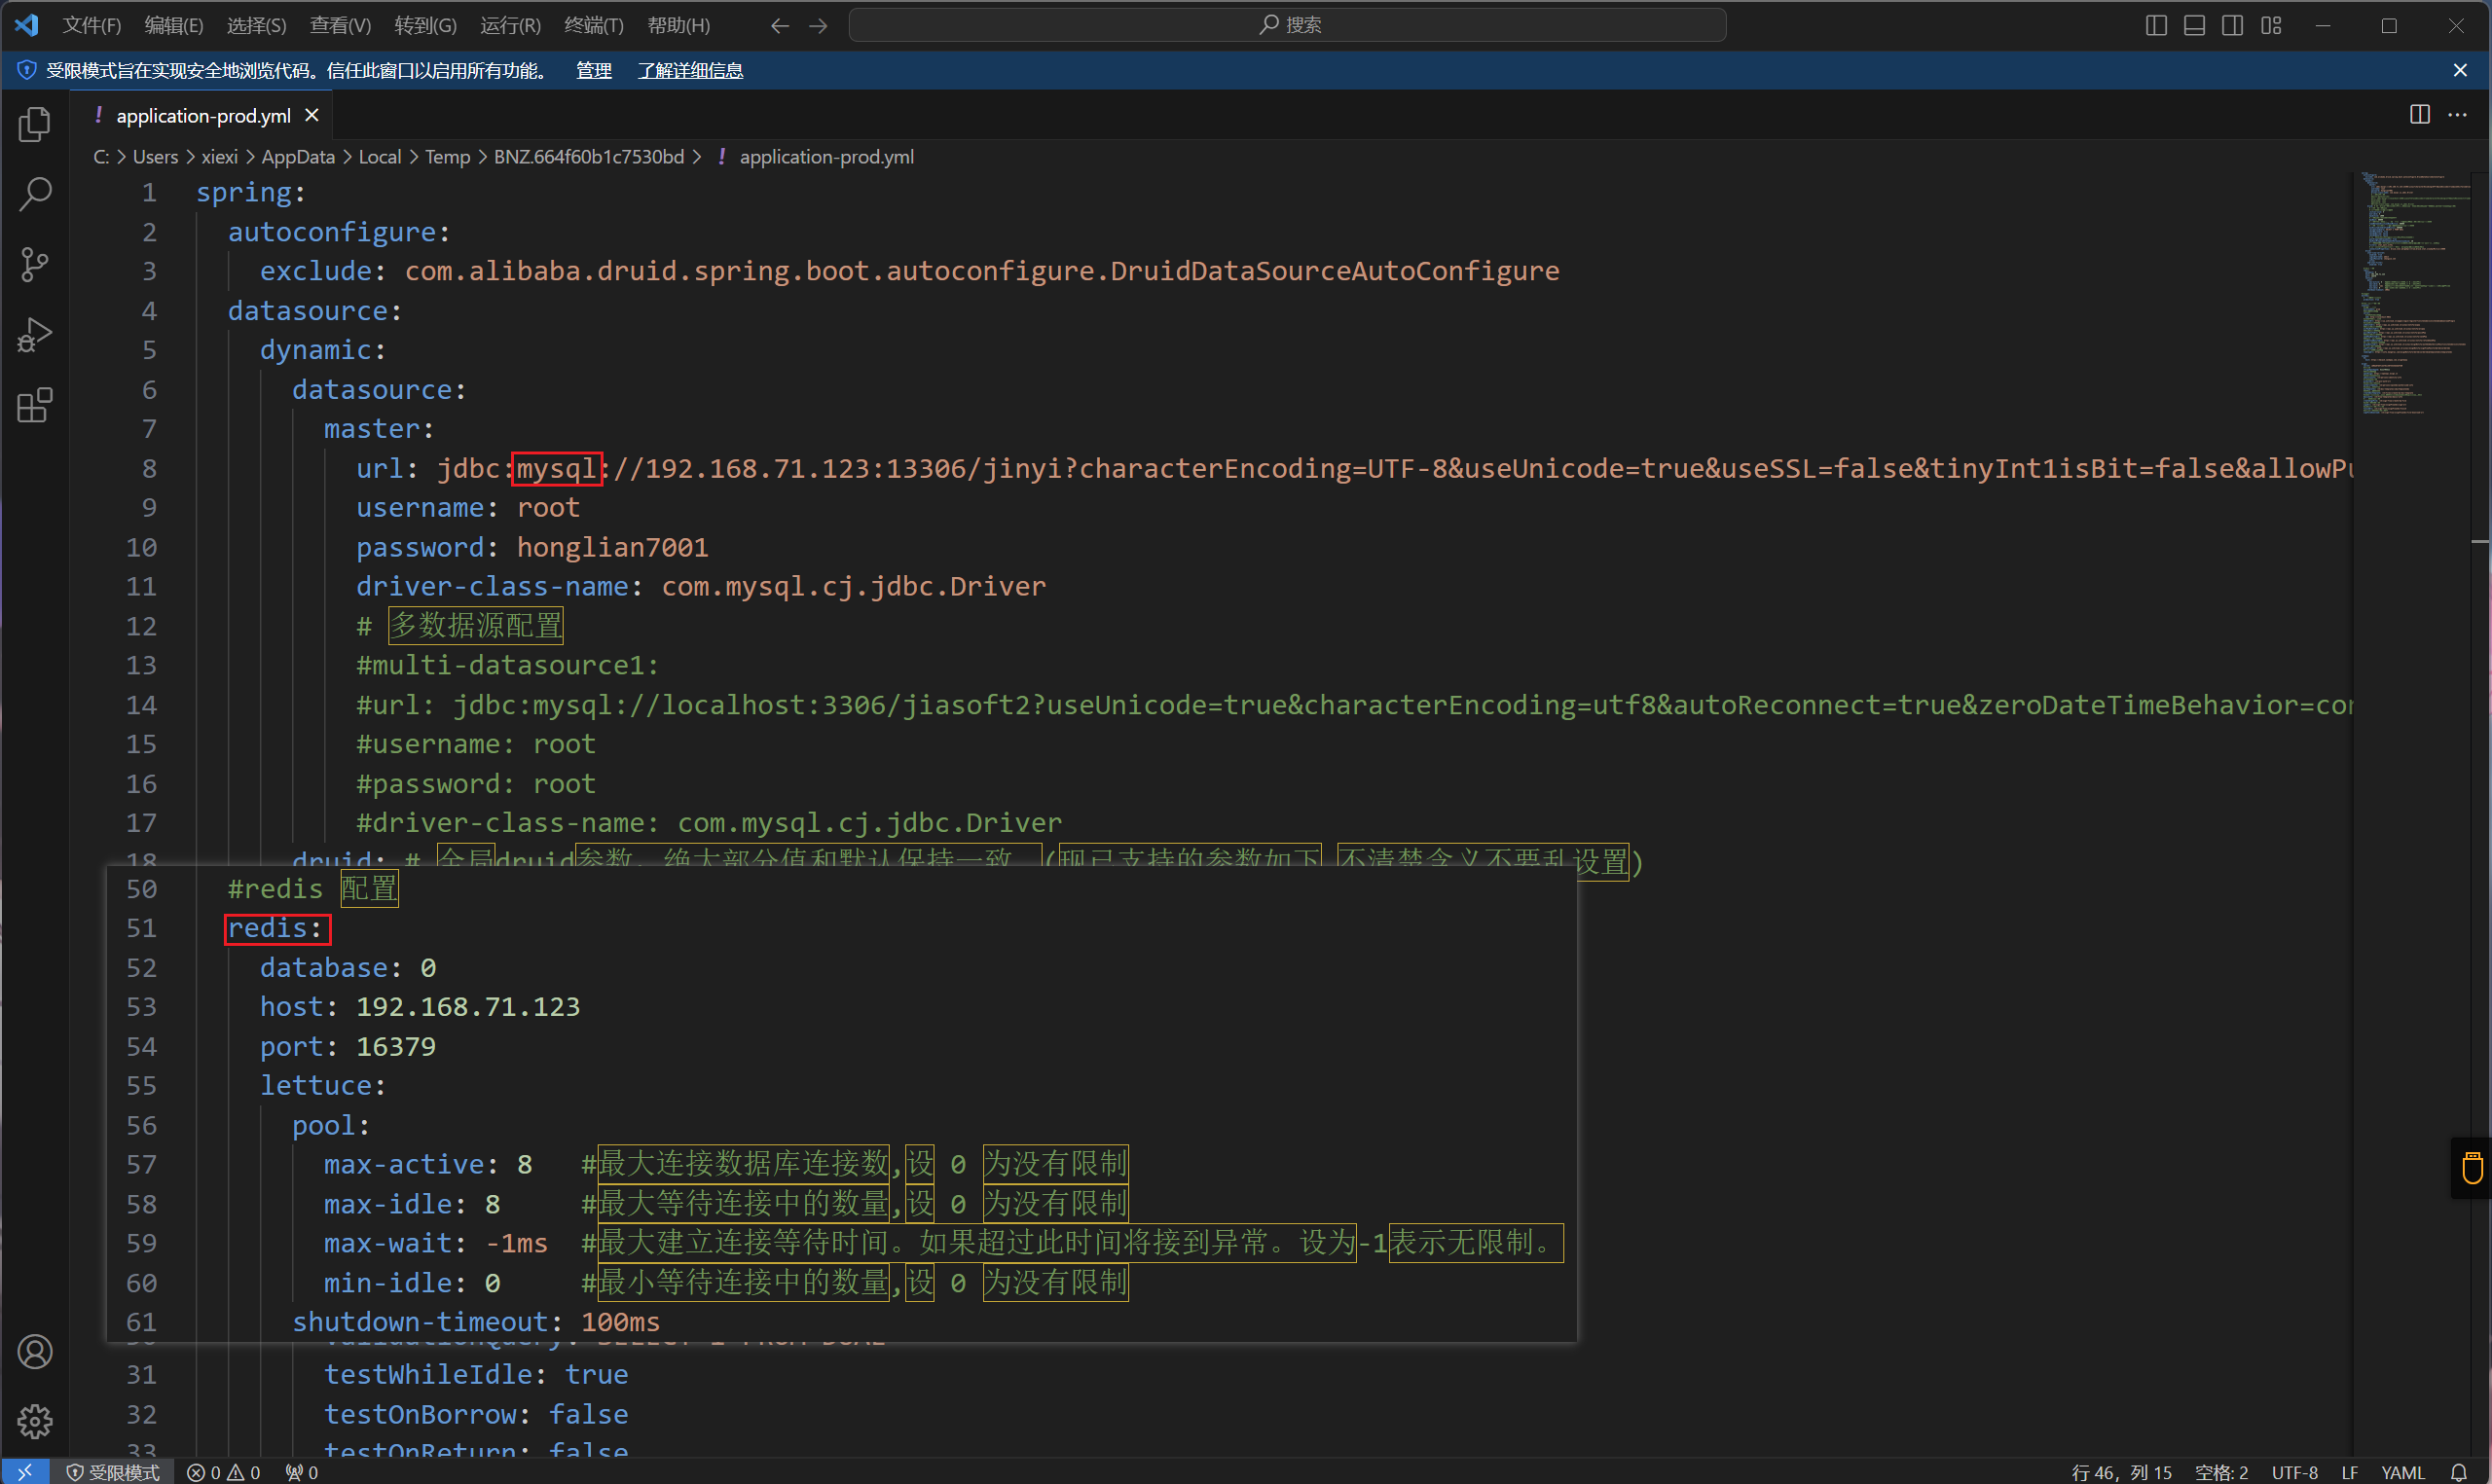
Task: Click the VS Code logo icon
Action: [x=27, y=24]
